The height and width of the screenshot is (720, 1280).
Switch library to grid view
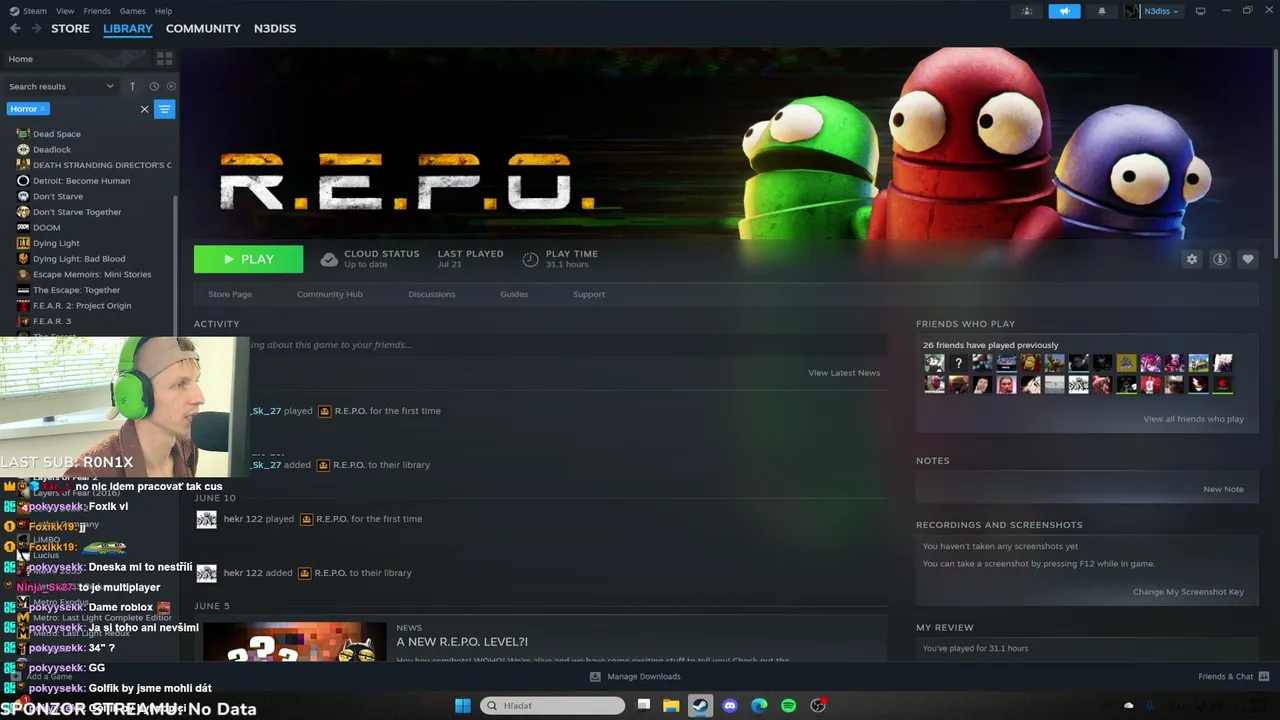tap(163, 59)
